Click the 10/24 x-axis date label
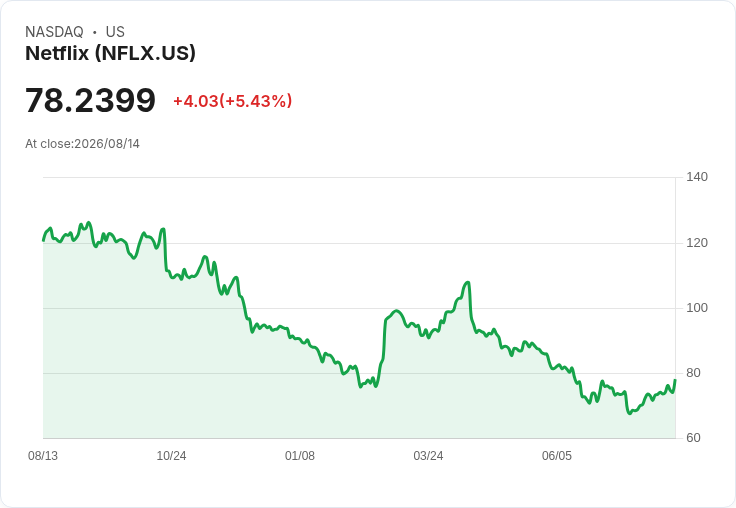 [x=171, y=456]
